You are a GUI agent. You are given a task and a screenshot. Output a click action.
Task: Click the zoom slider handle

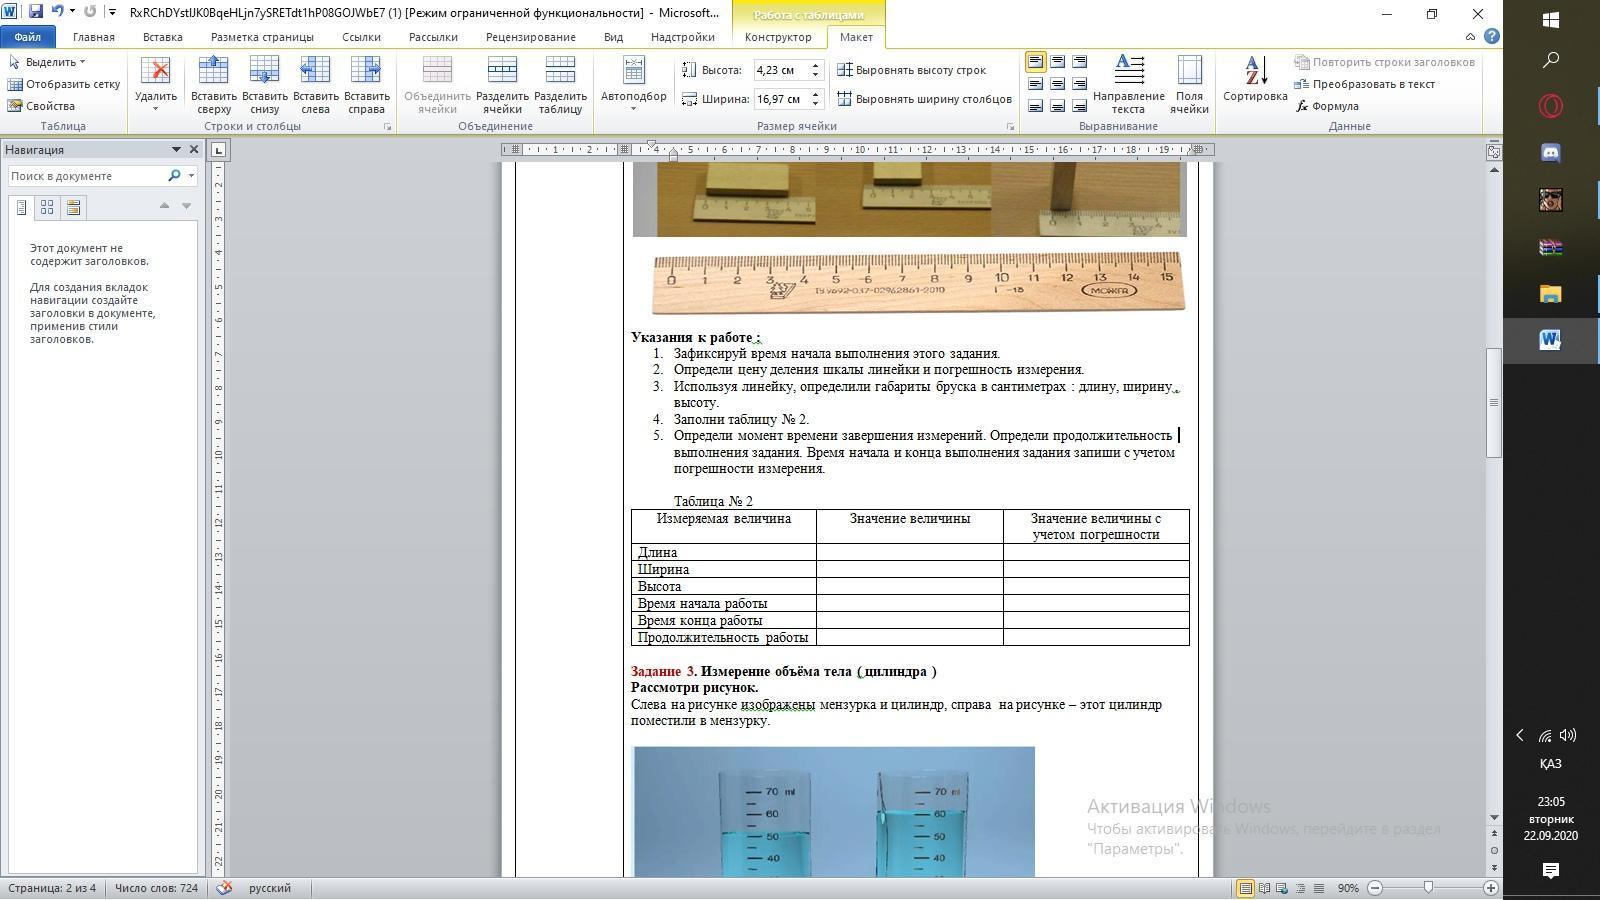(1428, 888)
